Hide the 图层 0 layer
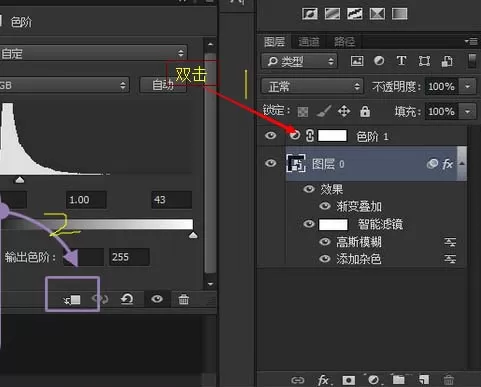 [271, 163]
